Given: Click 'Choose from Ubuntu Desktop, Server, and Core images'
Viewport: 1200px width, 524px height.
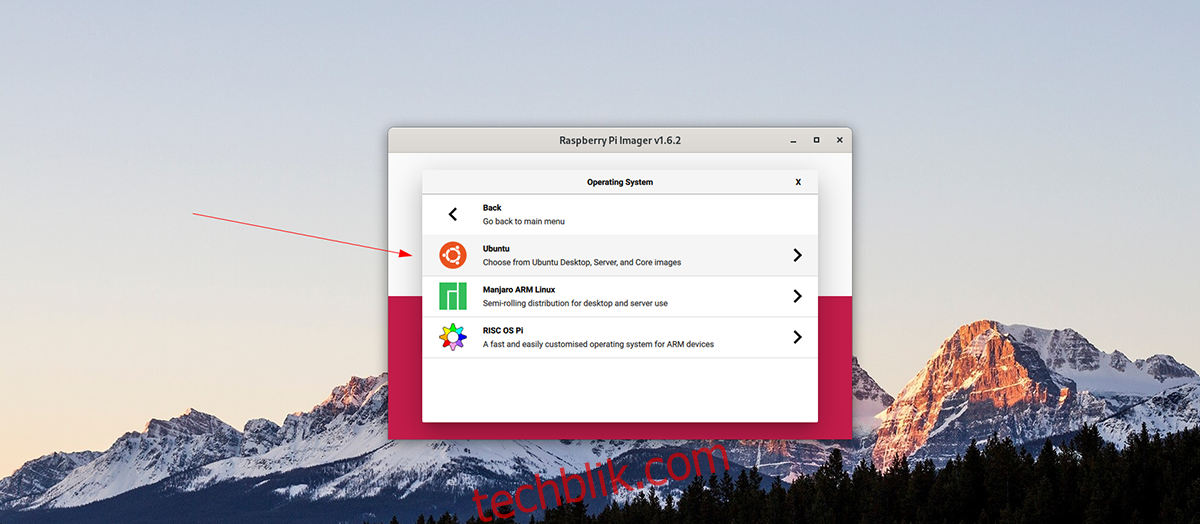Looking at the screenshot, I should pos(582,262).
